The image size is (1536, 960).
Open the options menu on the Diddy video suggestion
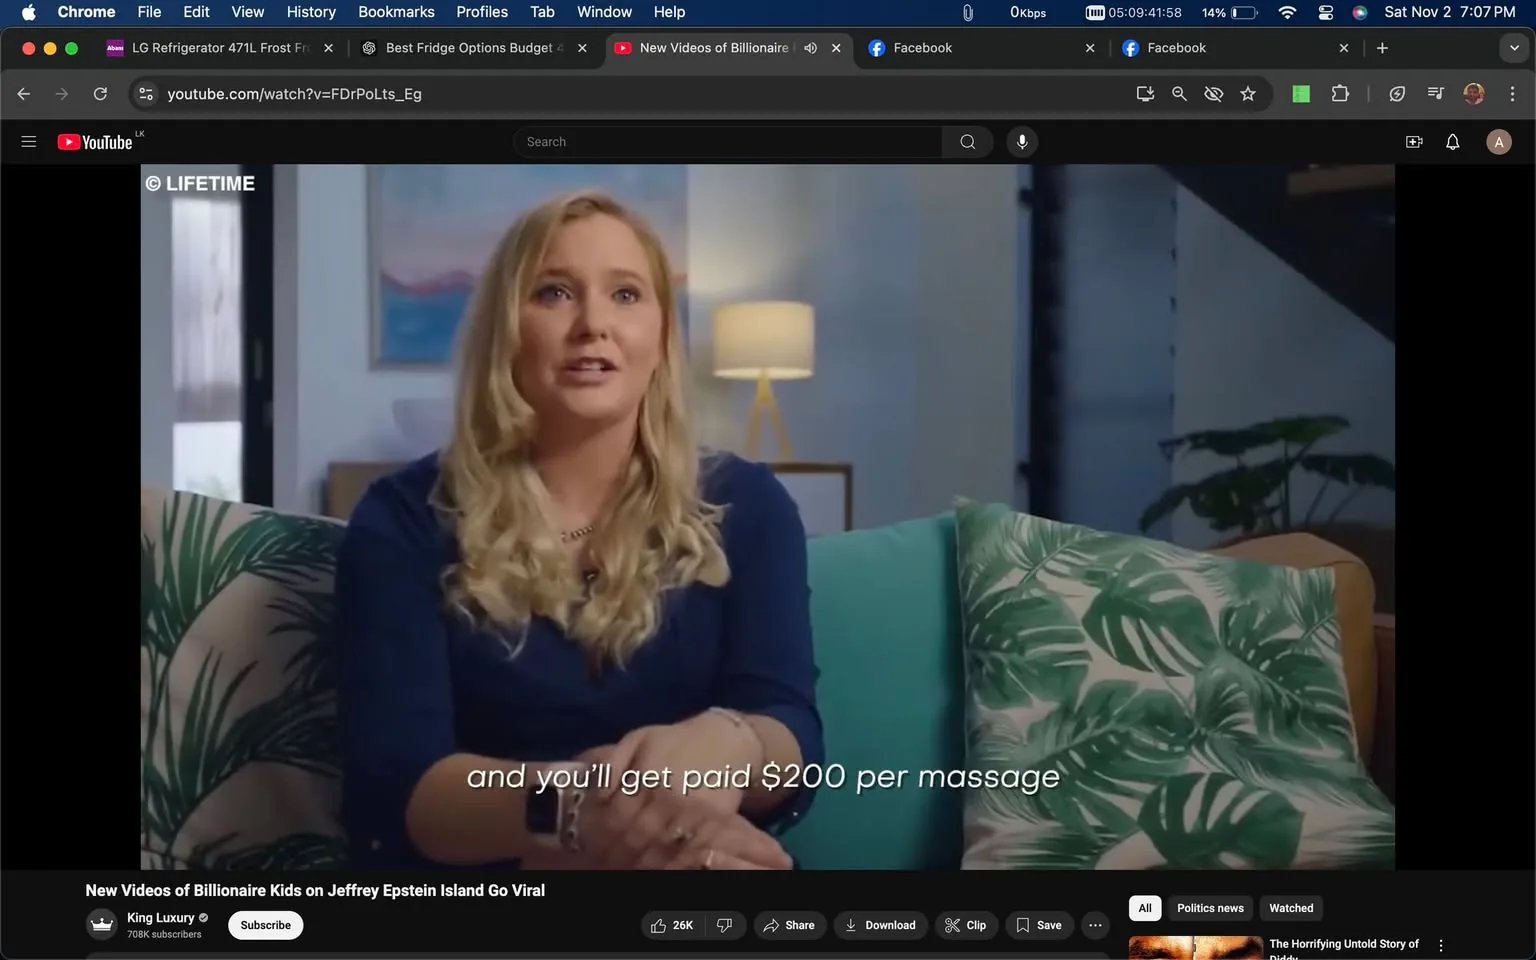coord(1440,943)
